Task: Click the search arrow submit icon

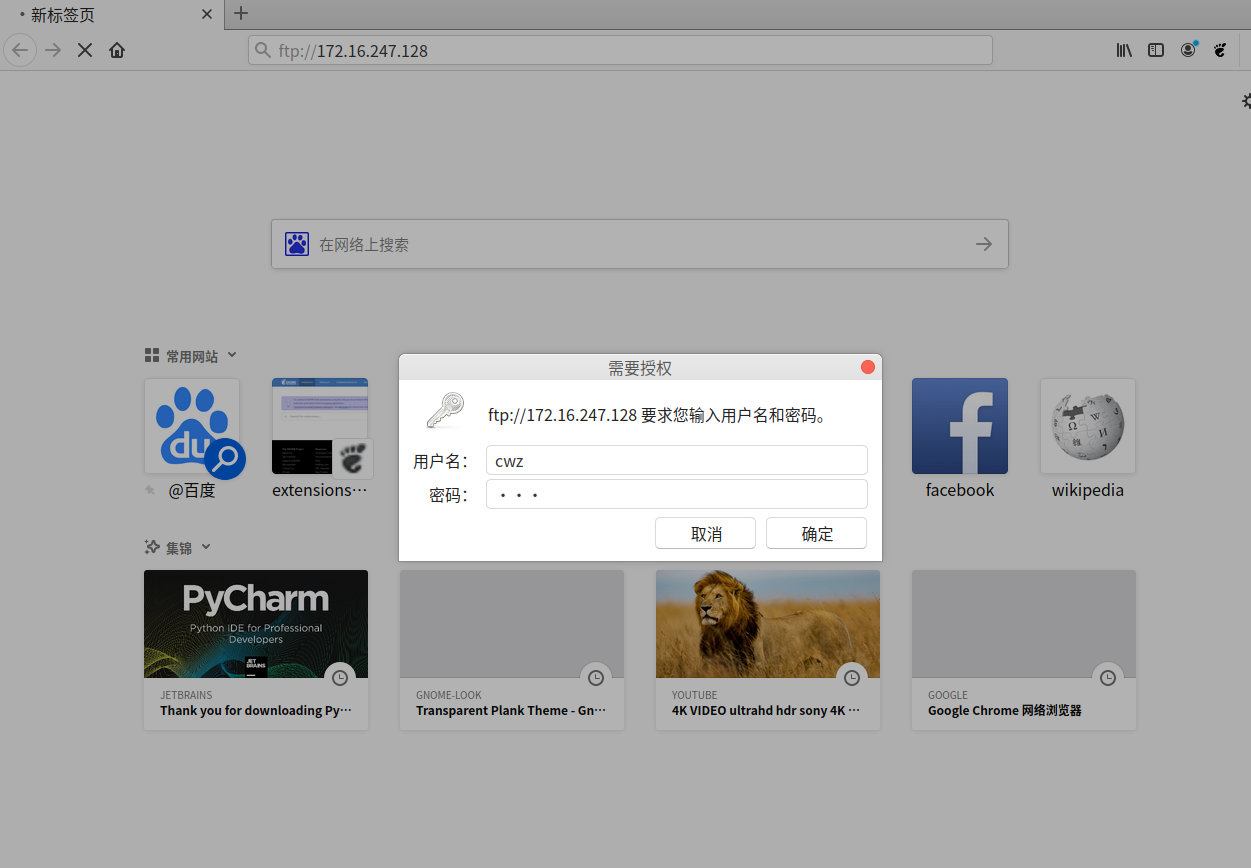Action: coord(984,244)
